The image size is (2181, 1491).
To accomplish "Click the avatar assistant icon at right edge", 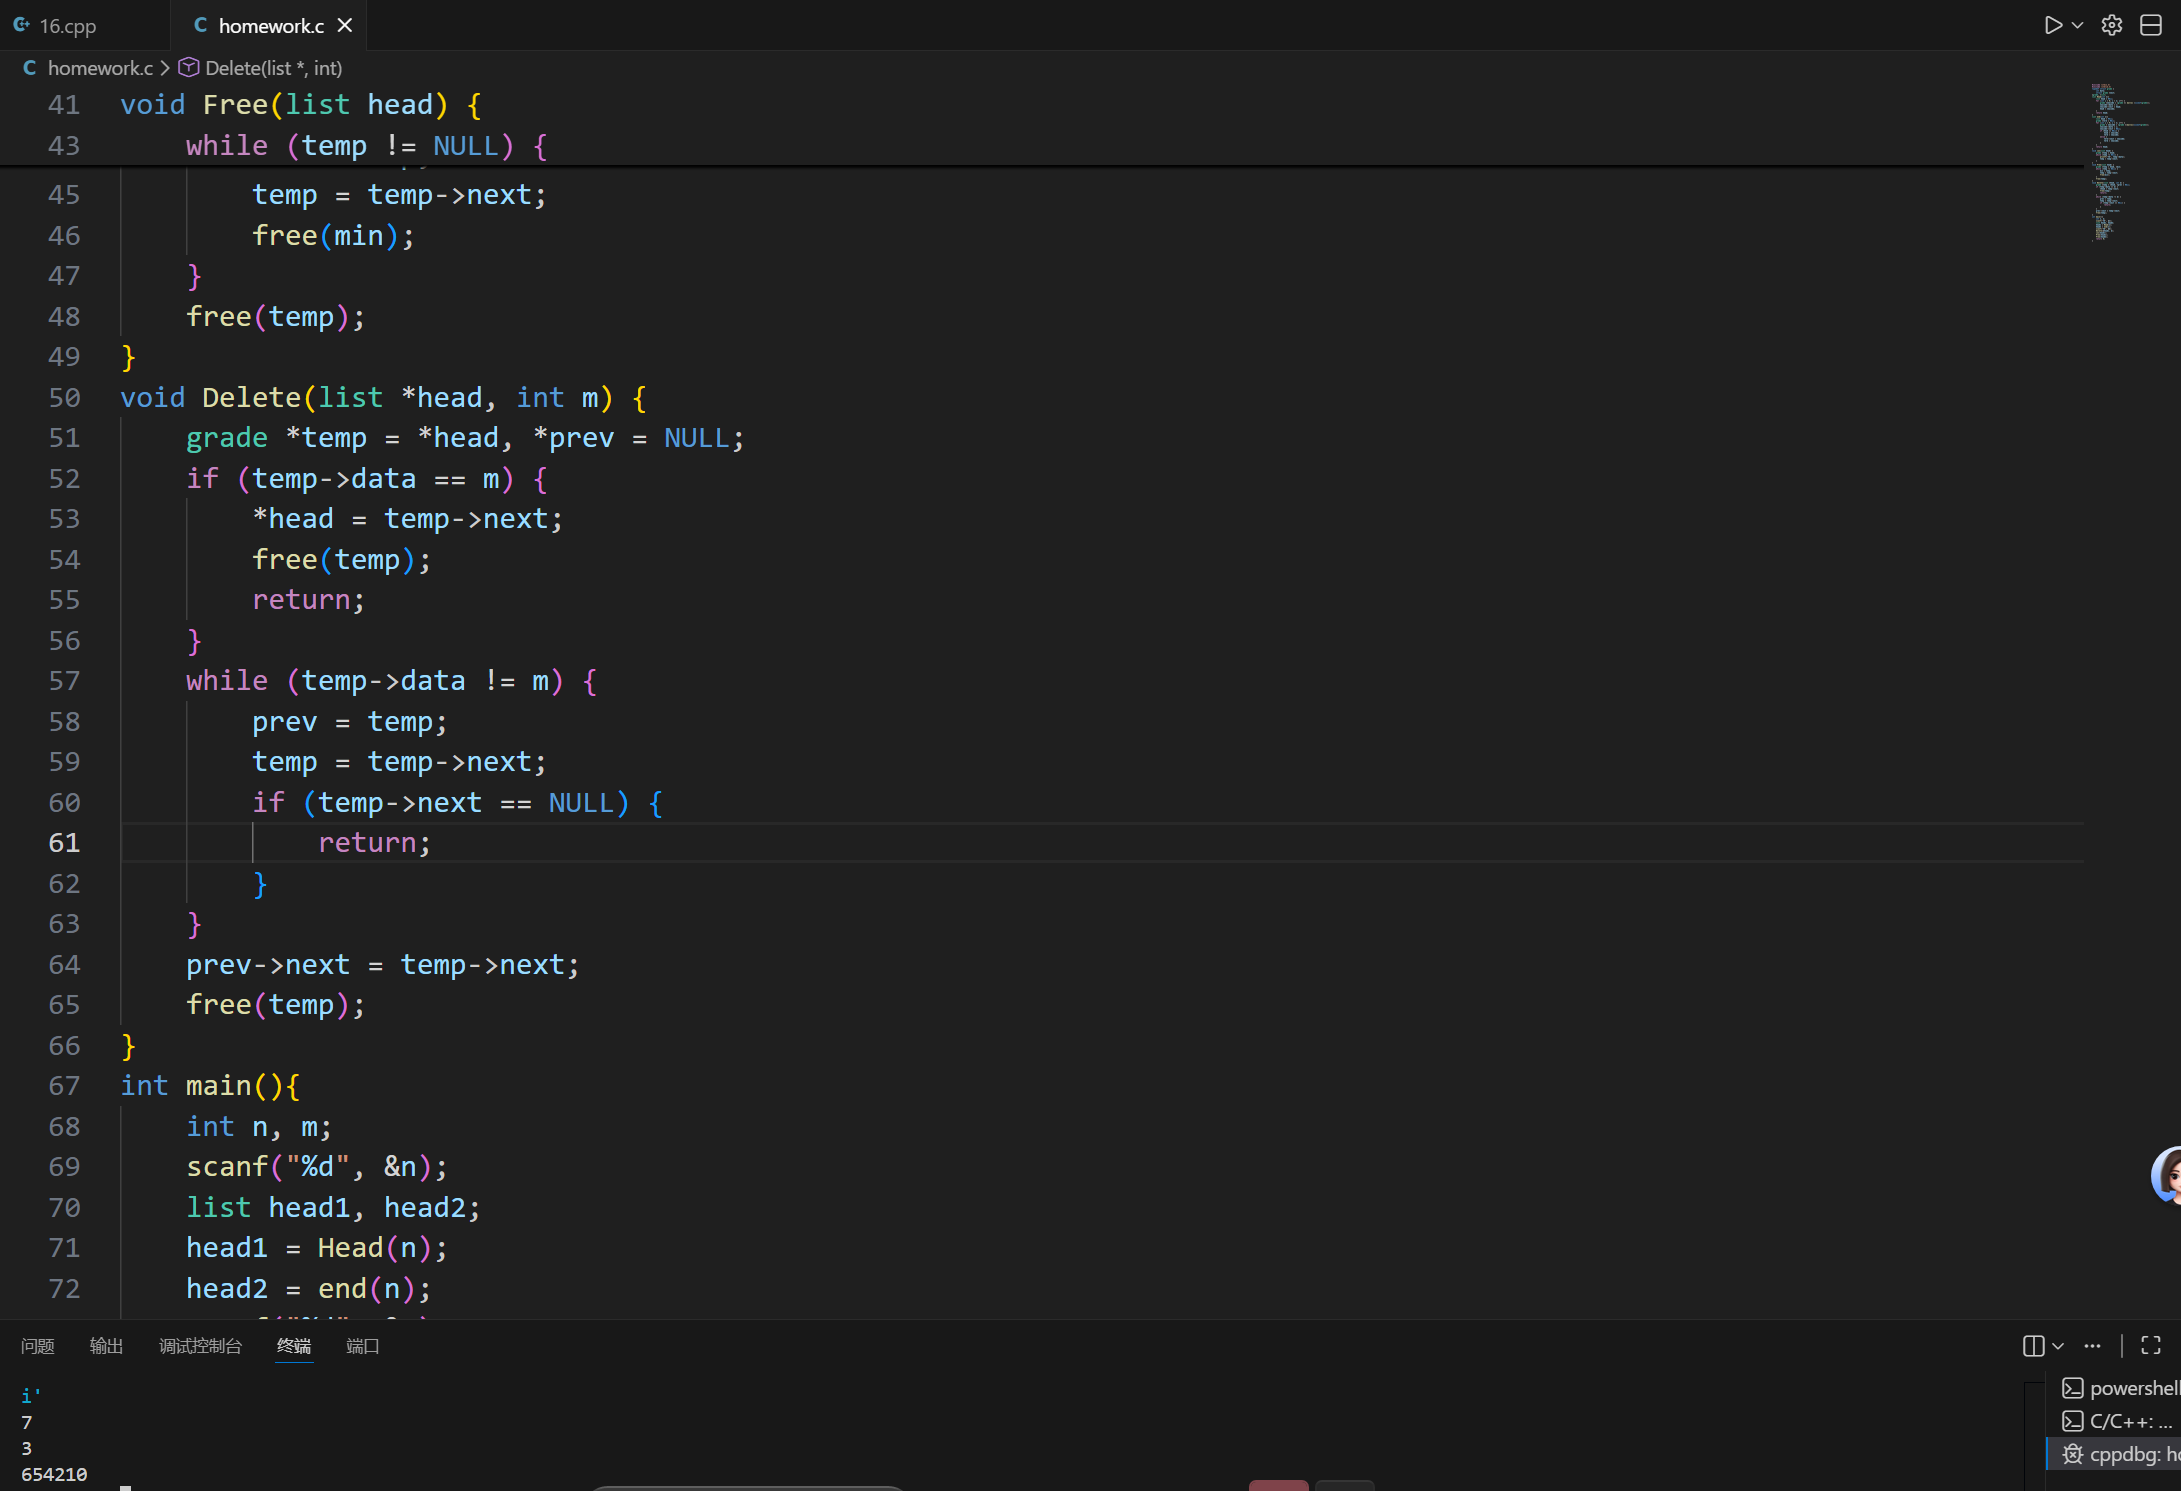I will [2167, 1175].
